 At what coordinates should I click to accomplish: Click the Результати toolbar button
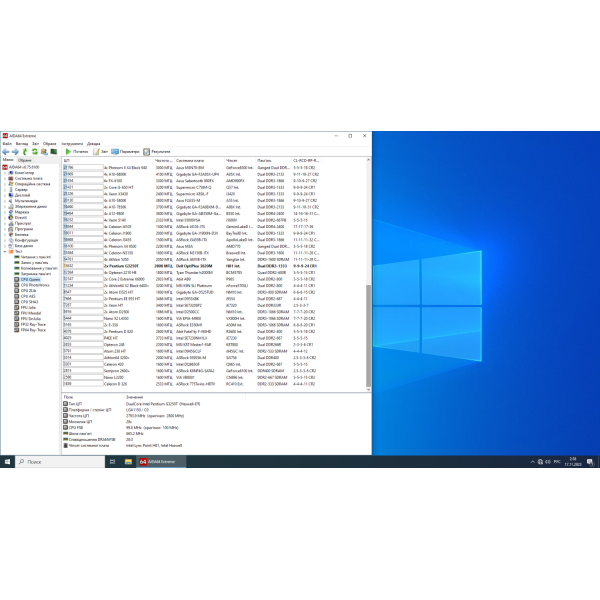coord(157,152)
